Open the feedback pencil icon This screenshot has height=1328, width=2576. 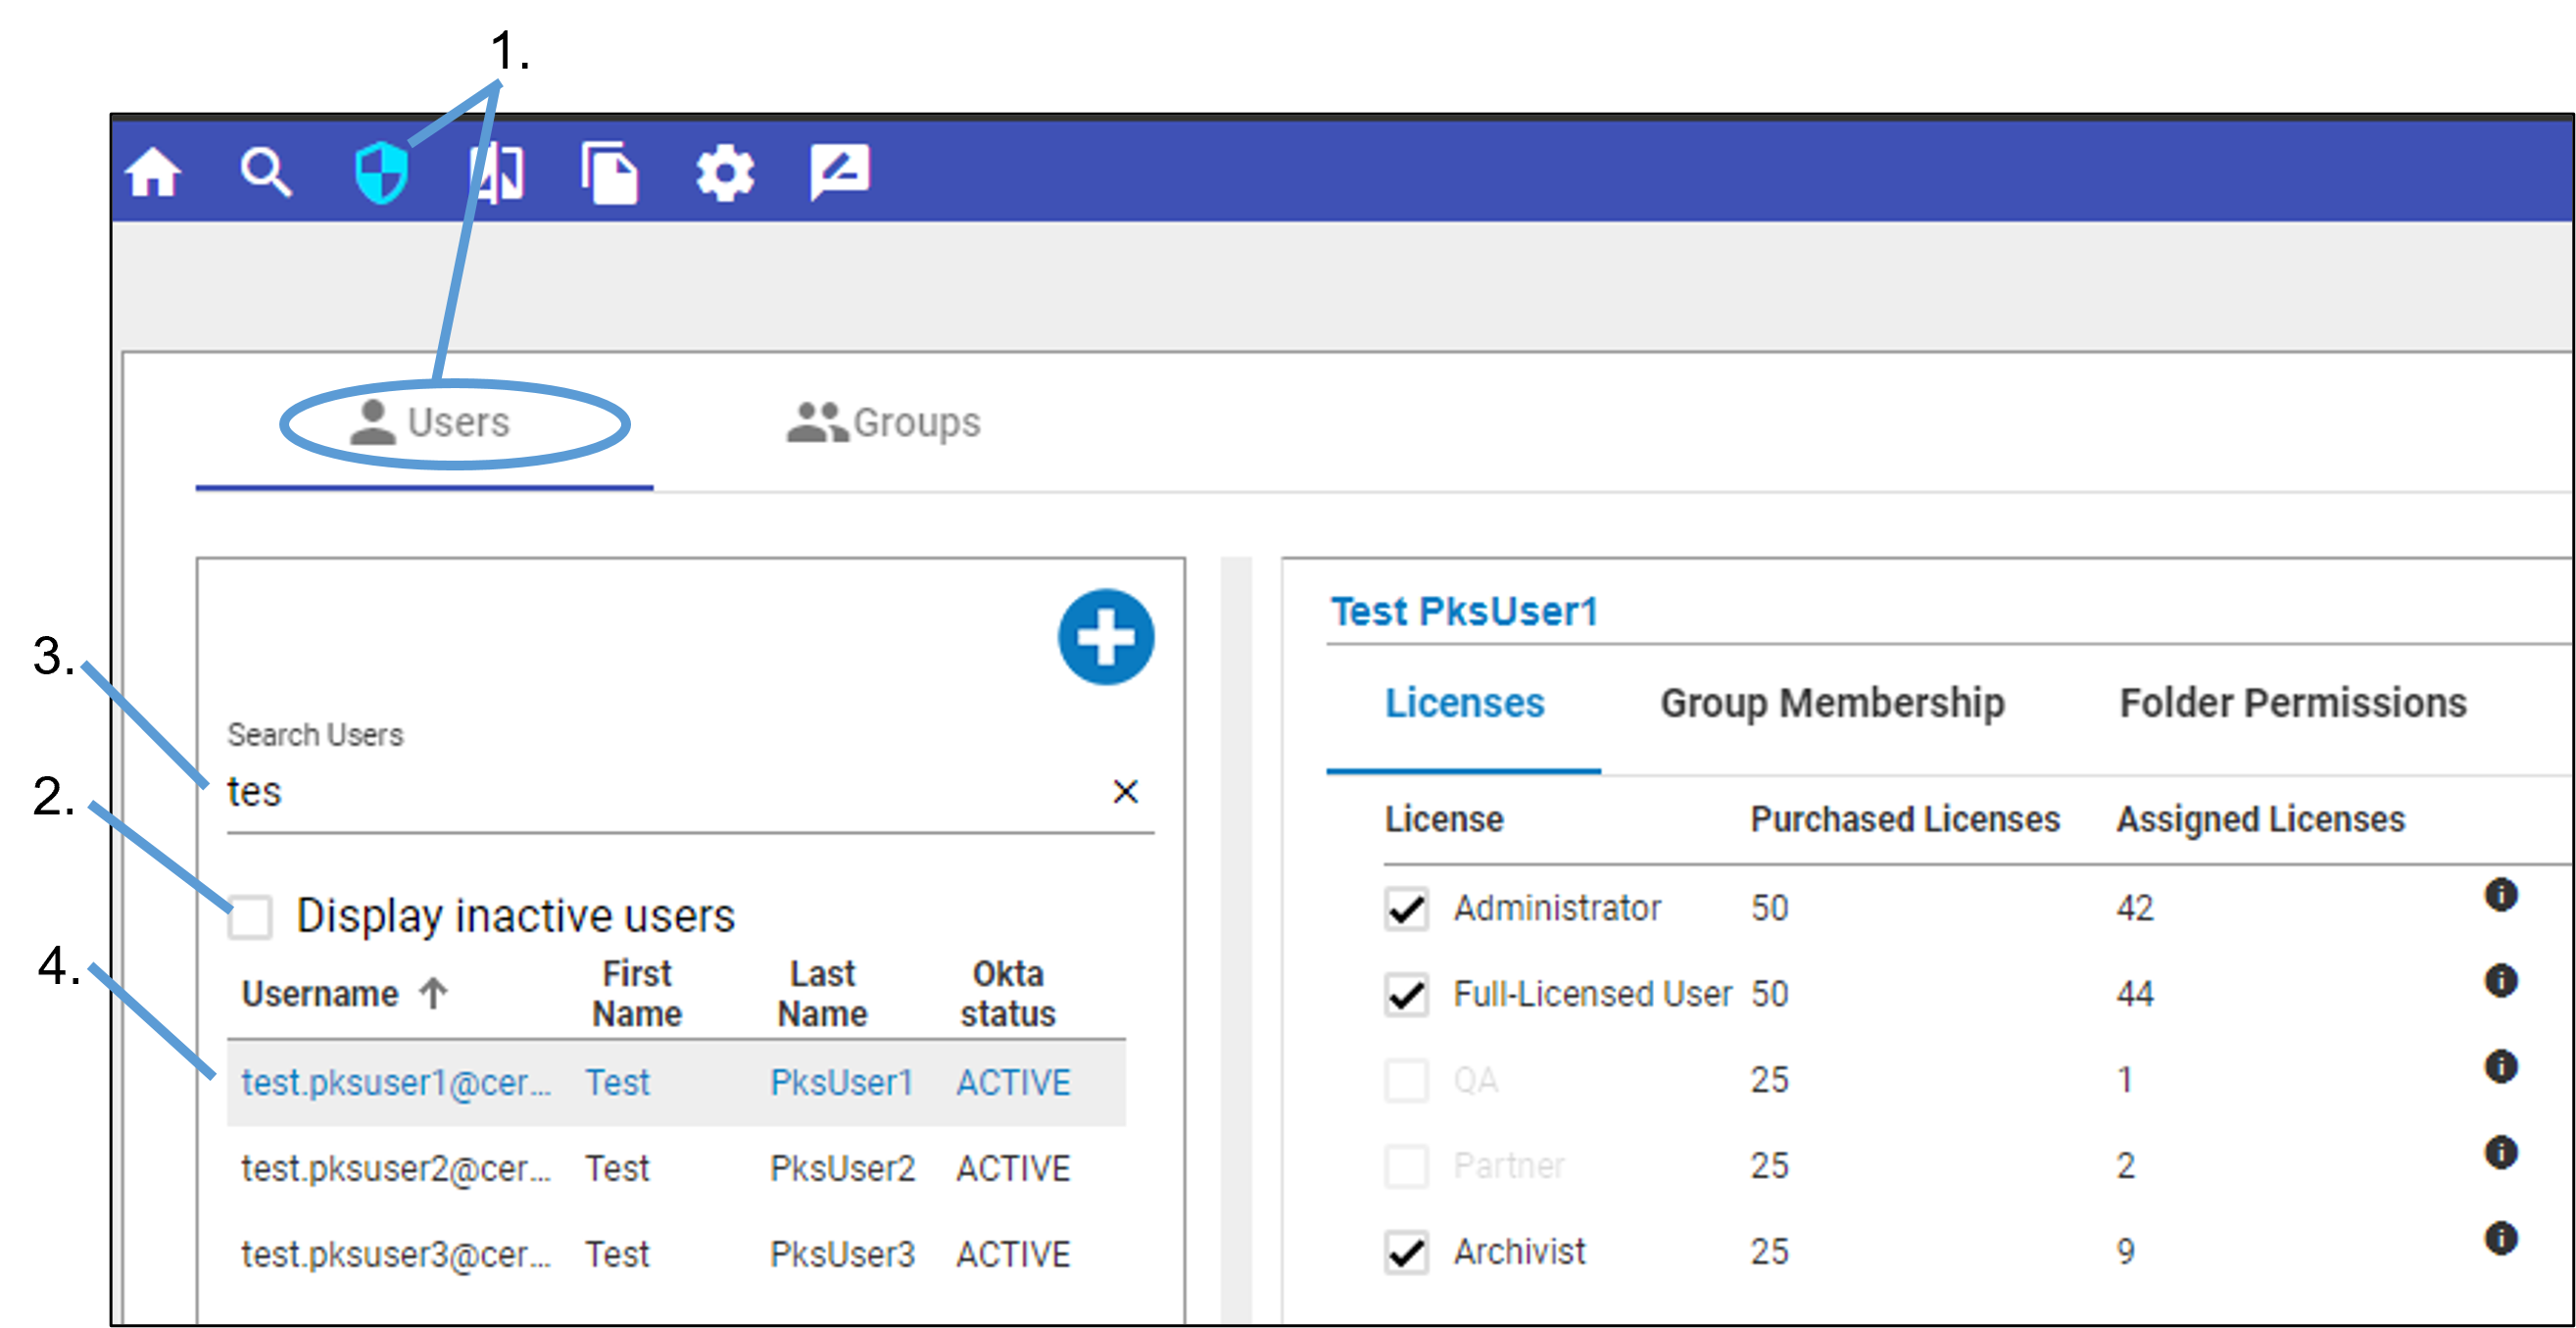(840, 172)
